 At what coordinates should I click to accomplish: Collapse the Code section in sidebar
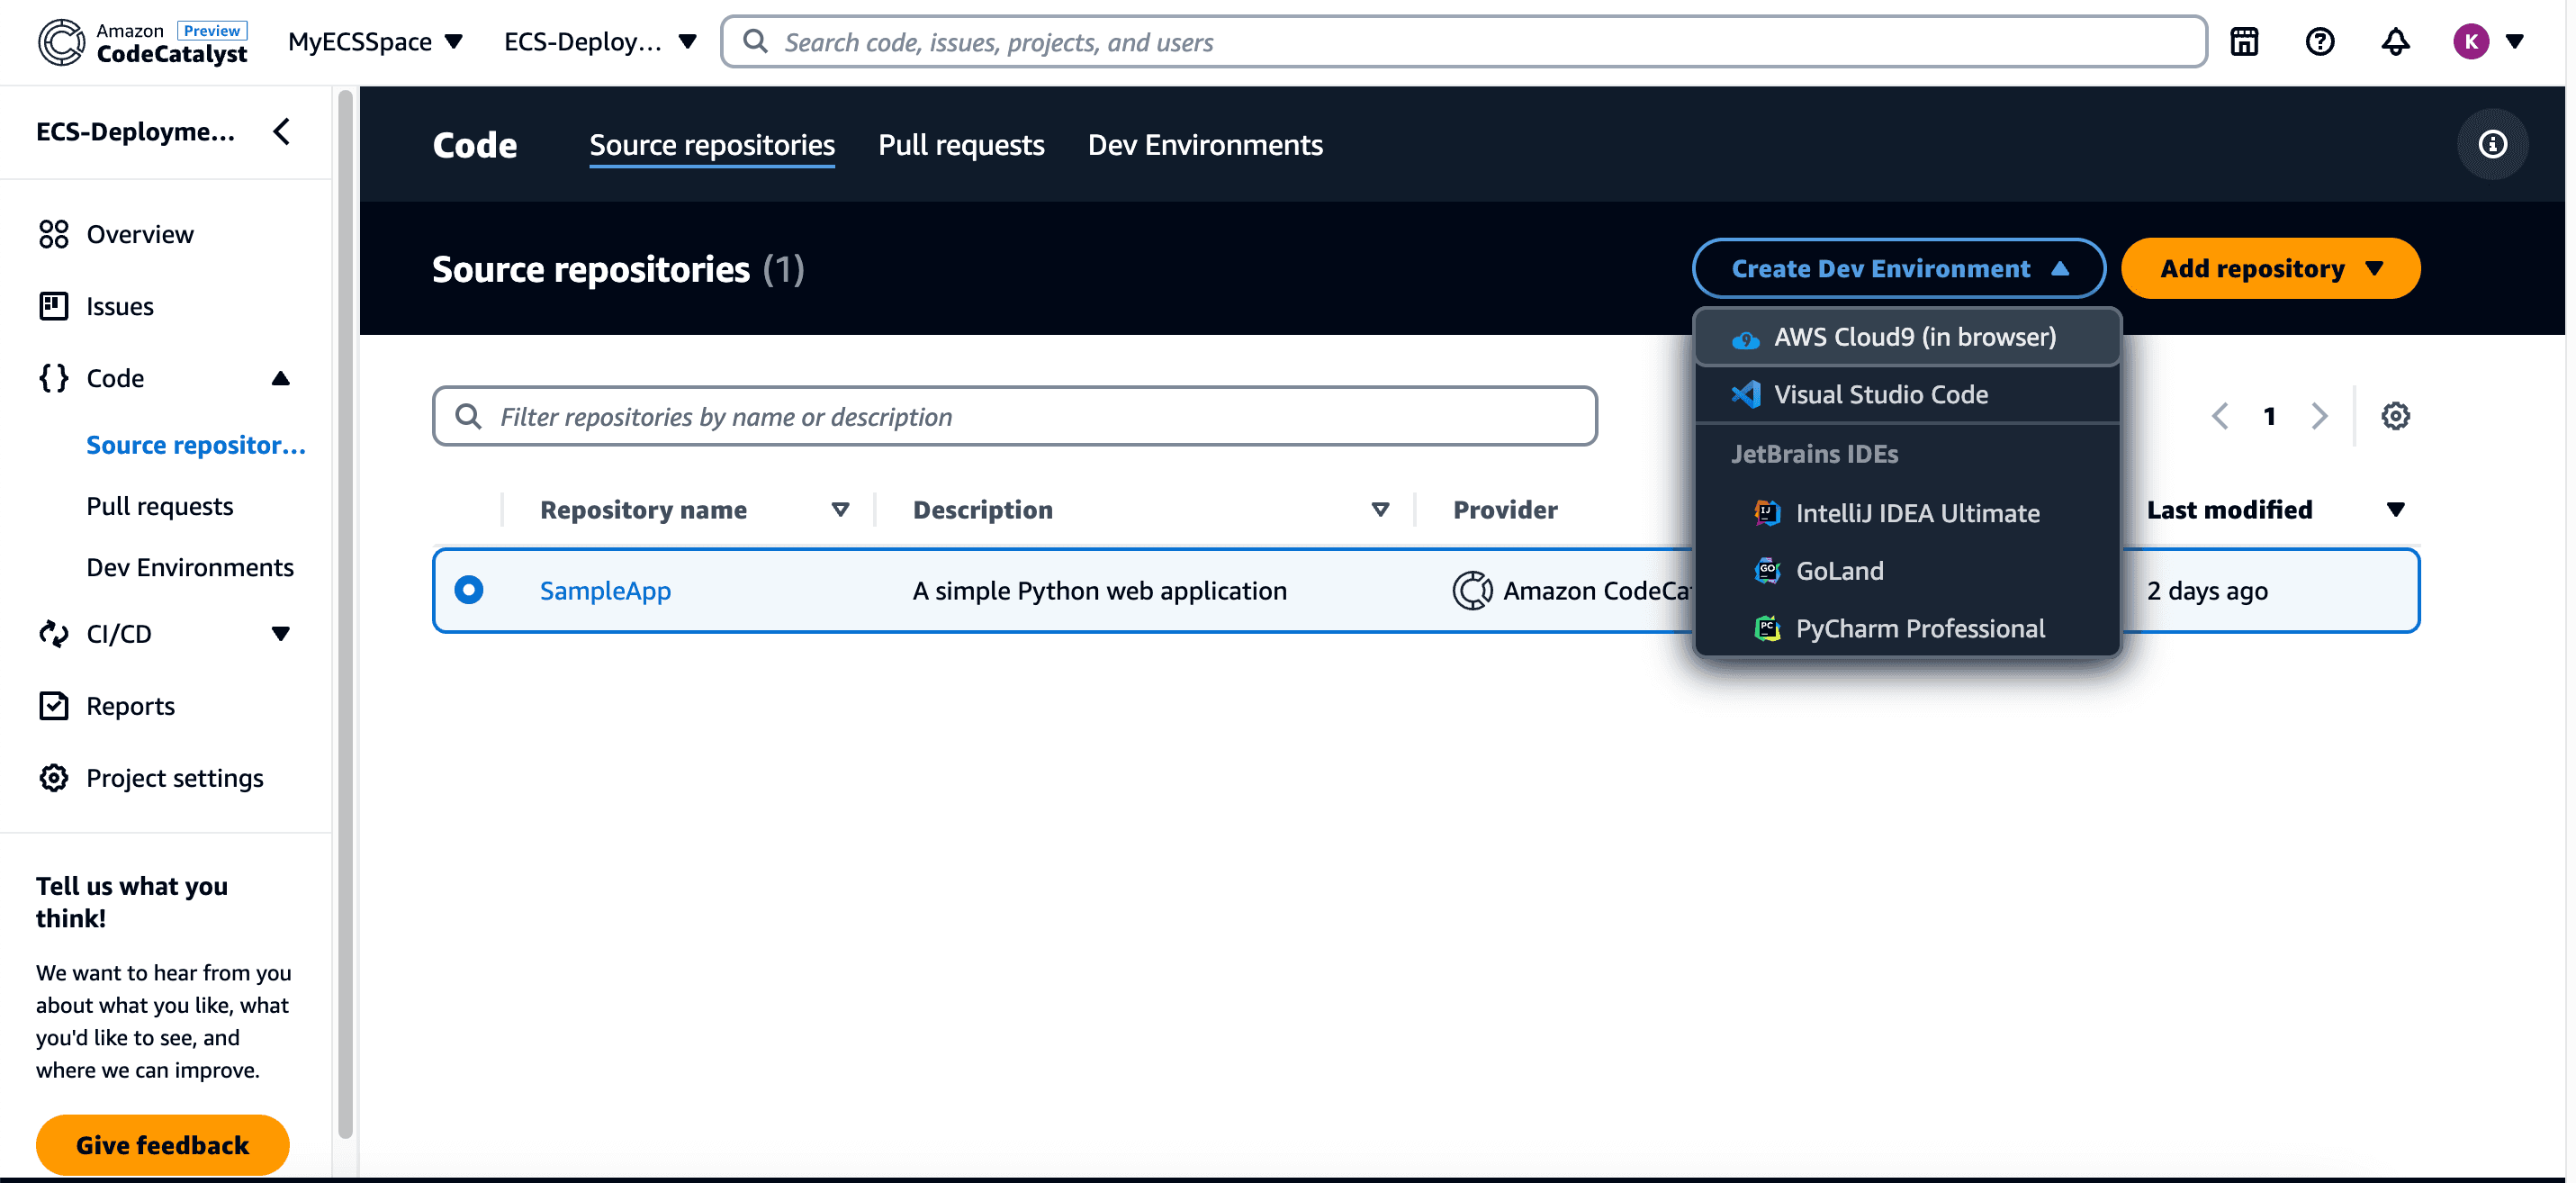tap(281, 378)
